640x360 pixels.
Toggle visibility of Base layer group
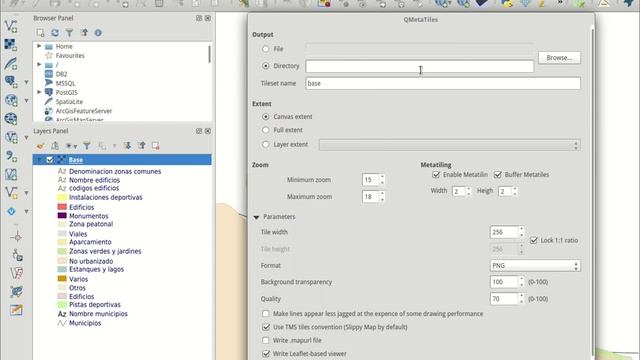[x=50, y=160]
